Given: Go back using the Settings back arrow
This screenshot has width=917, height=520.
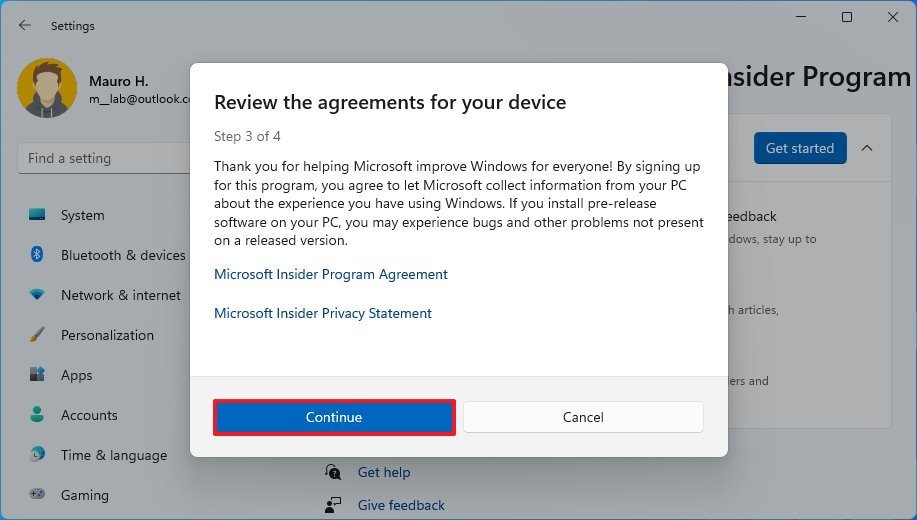Looking at the screenshot, I should click(x=25, y=25).
